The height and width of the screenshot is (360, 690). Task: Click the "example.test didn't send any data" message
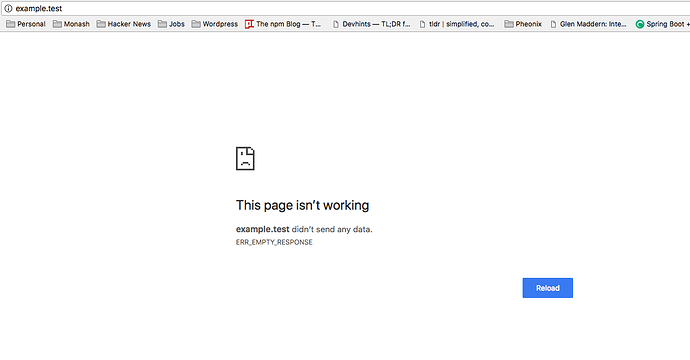(304, 229)
